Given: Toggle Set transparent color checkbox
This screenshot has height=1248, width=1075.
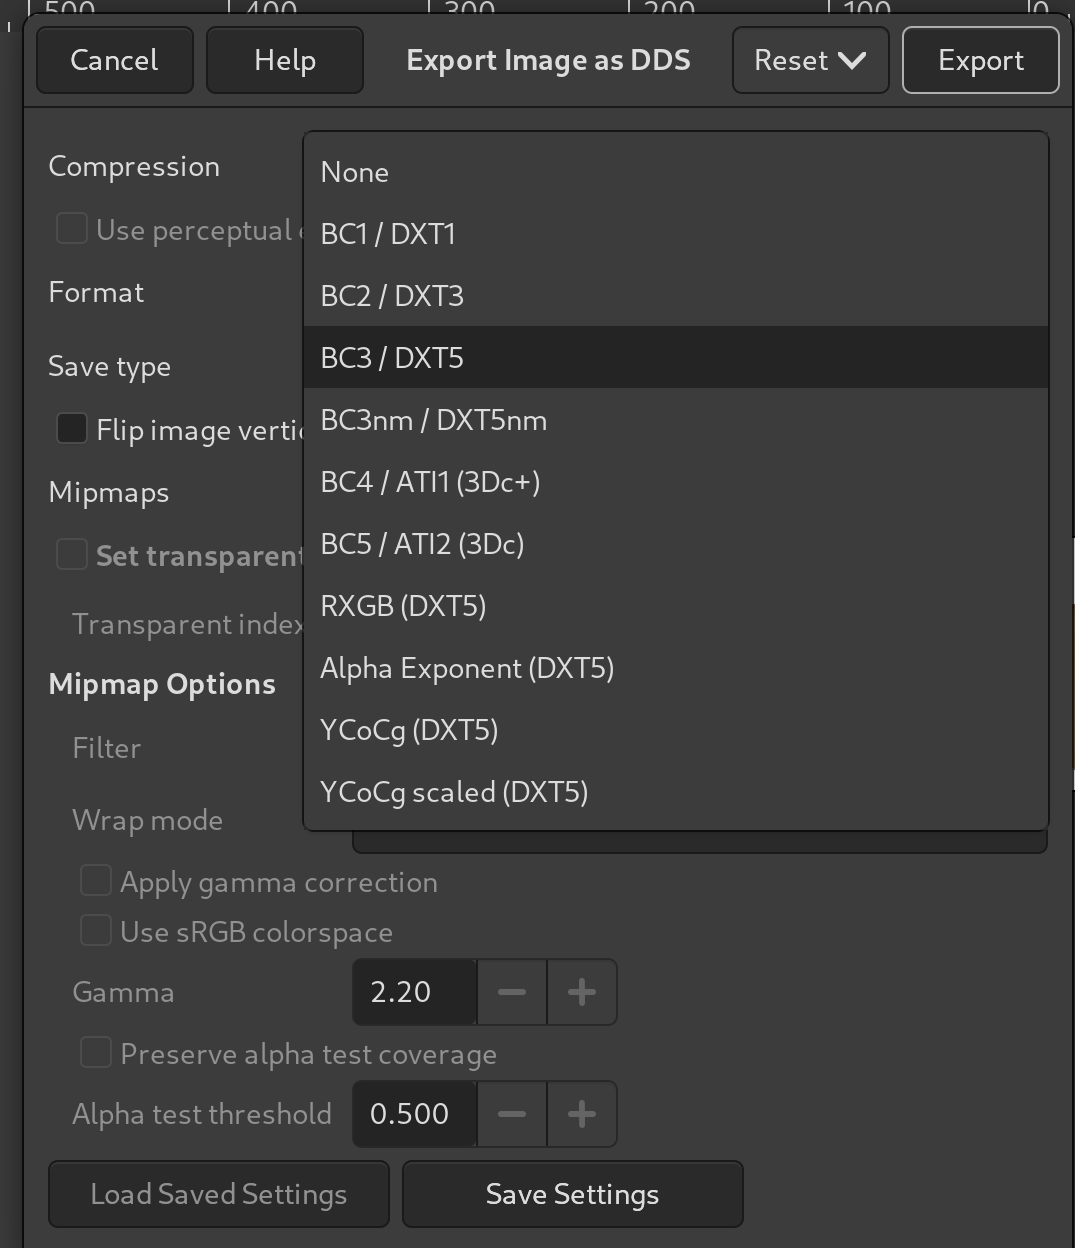Looking at the screenshot, I should [72, 555].
